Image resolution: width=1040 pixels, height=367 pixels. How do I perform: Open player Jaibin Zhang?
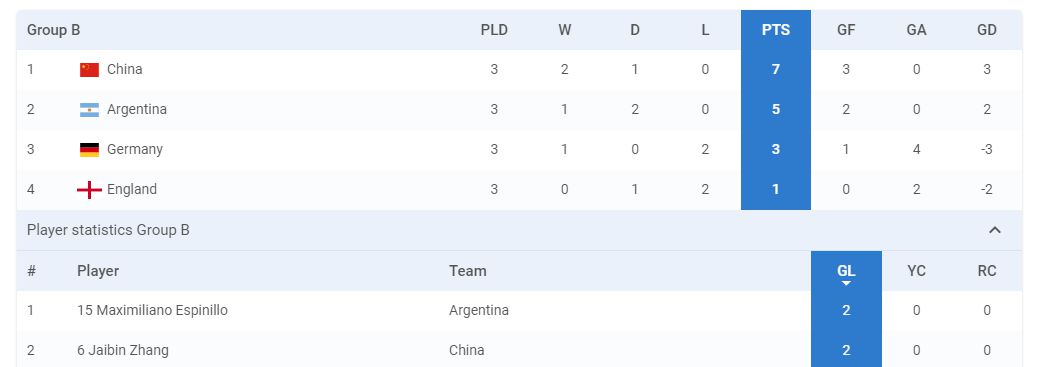(x=123, y=350)
